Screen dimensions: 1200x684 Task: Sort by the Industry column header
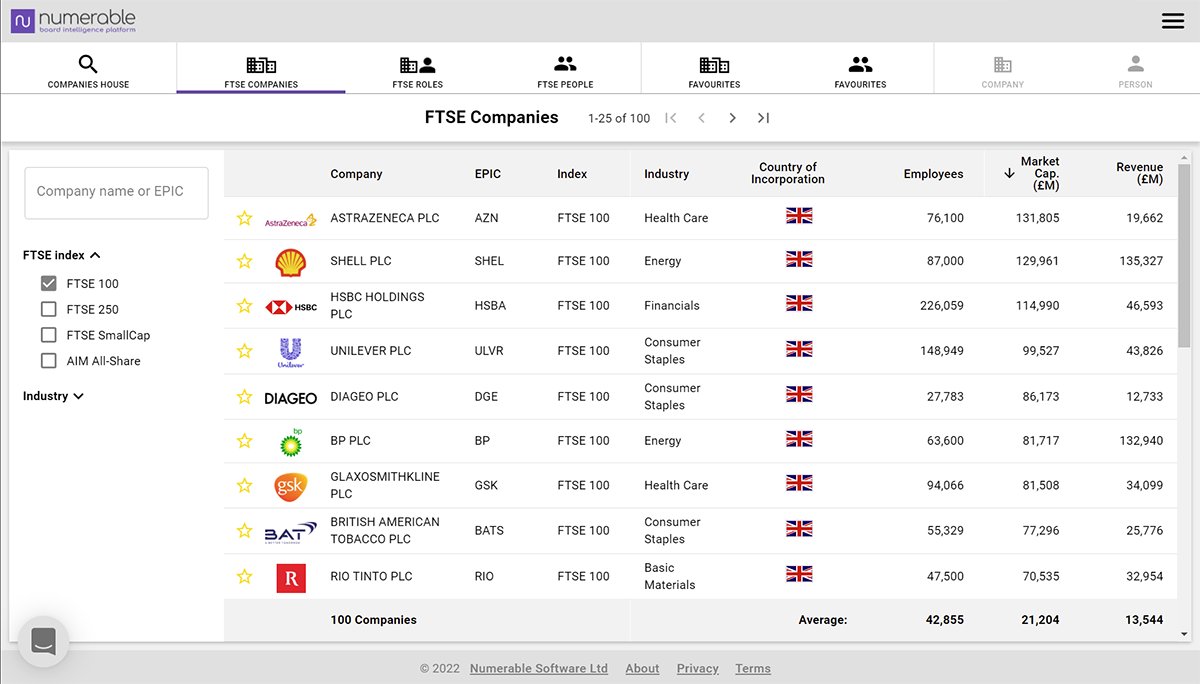pyautogui.click(x=666, y=174)
